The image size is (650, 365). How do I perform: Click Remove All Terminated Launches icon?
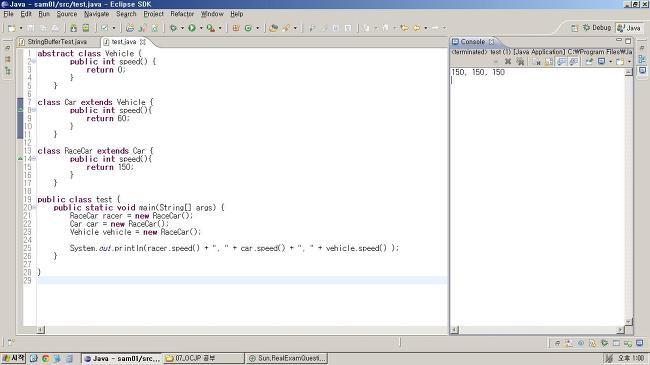tap(520, 62)
